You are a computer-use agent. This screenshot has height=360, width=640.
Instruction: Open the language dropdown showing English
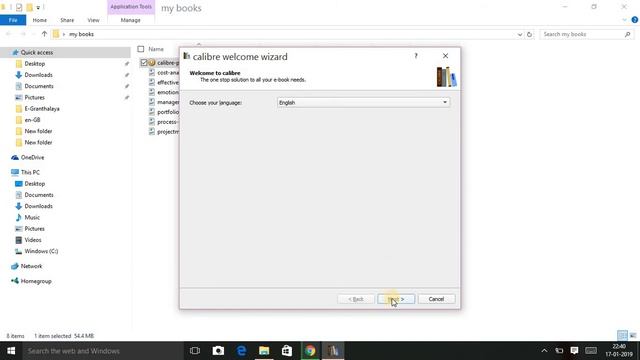363,102
